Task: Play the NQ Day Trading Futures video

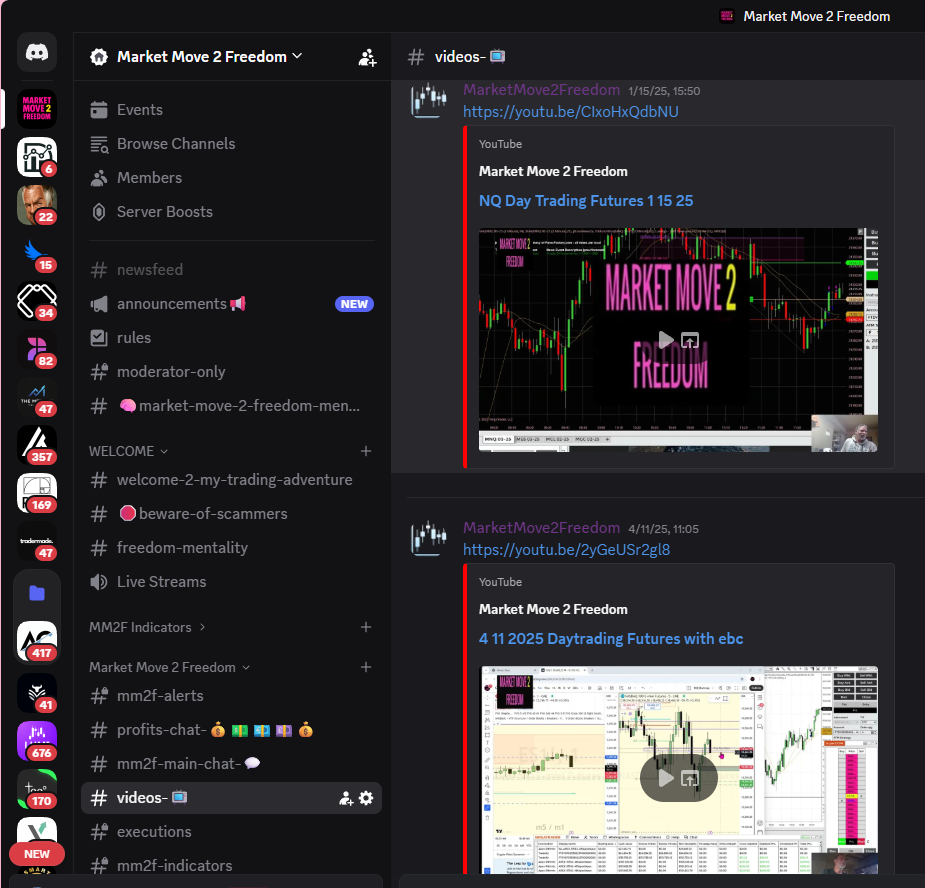Action: (x=665, y=340)
